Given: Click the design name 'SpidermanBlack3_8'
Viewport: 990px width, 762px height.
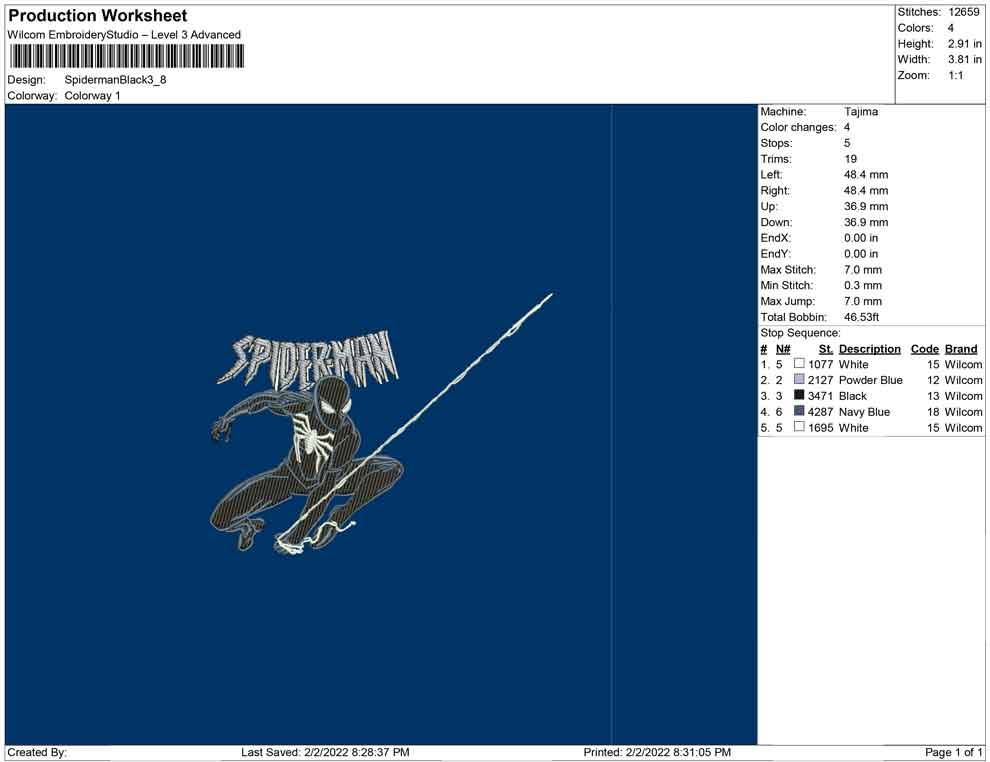Looking at the screenshot, I should click(116, 80).
